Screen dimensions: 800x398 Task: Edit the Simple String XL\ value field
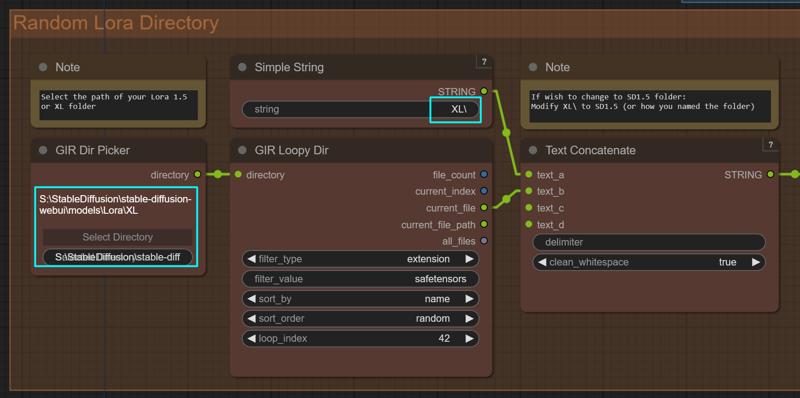pos(360,109)
